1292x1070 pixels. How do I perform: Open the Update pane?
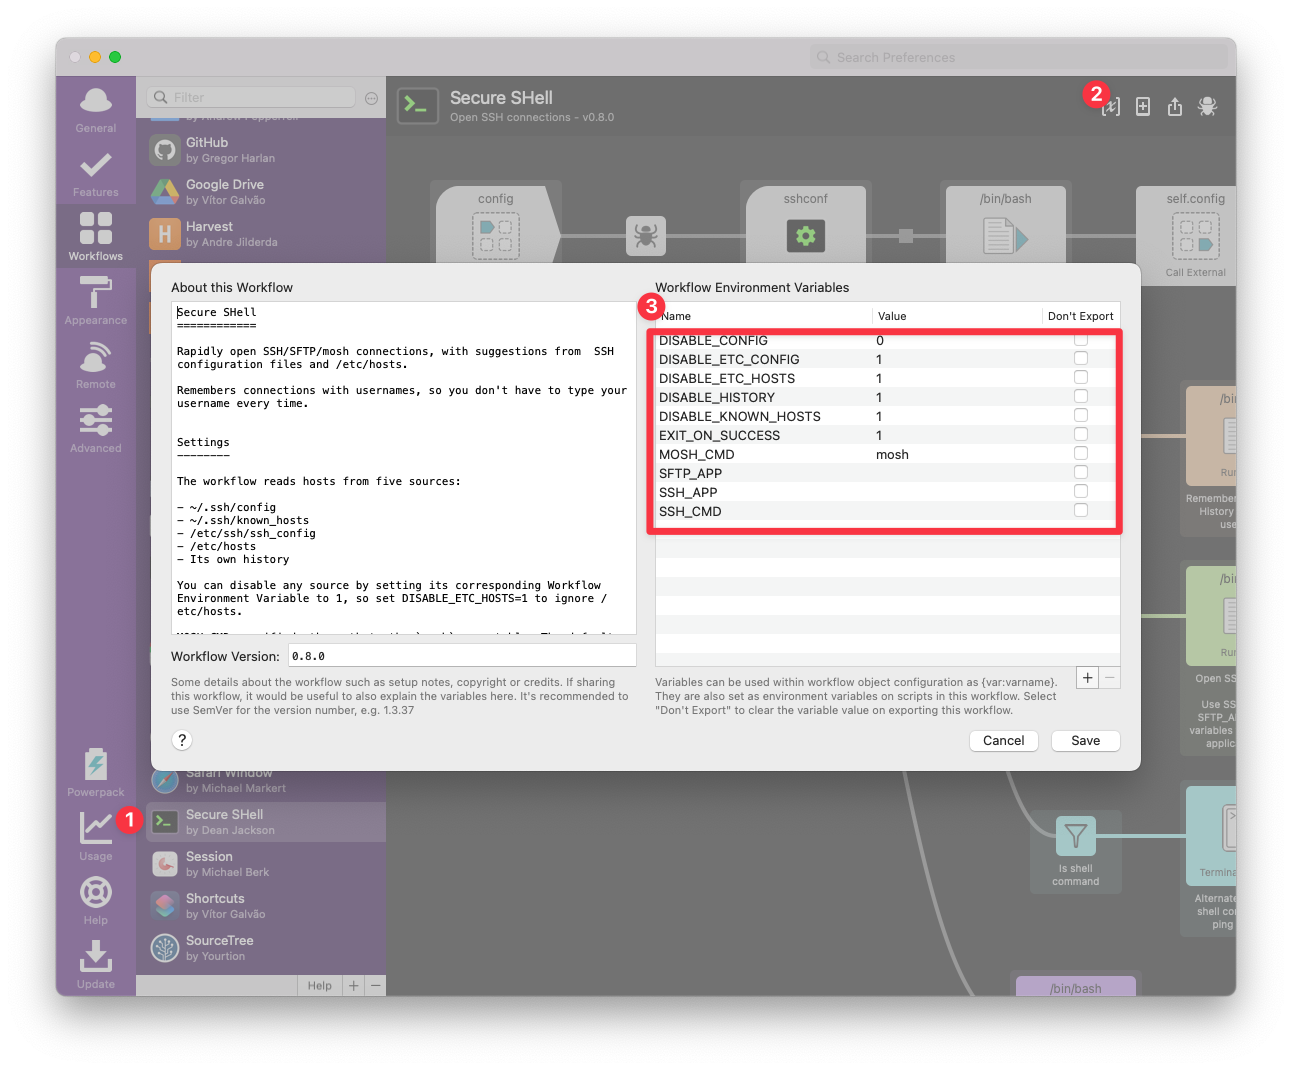point(96,965)
